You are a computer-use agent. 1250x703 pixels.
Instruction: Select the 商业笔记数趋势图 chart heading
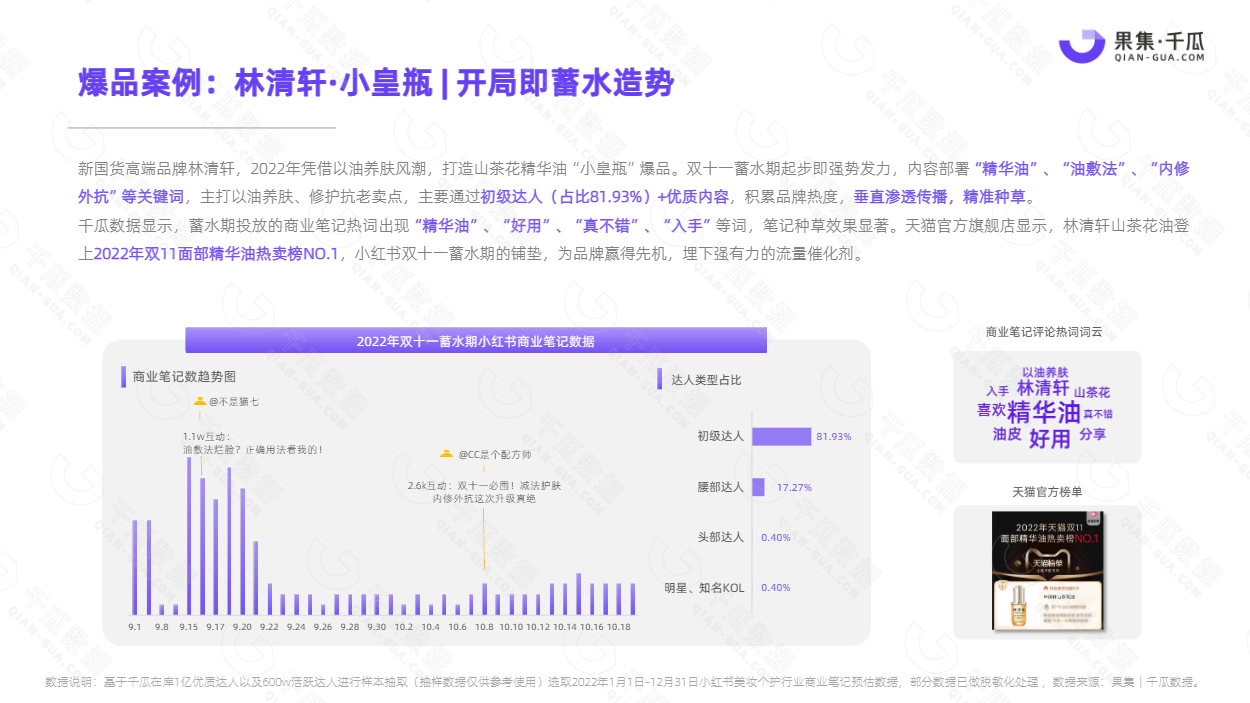click(x=184, y=377)
